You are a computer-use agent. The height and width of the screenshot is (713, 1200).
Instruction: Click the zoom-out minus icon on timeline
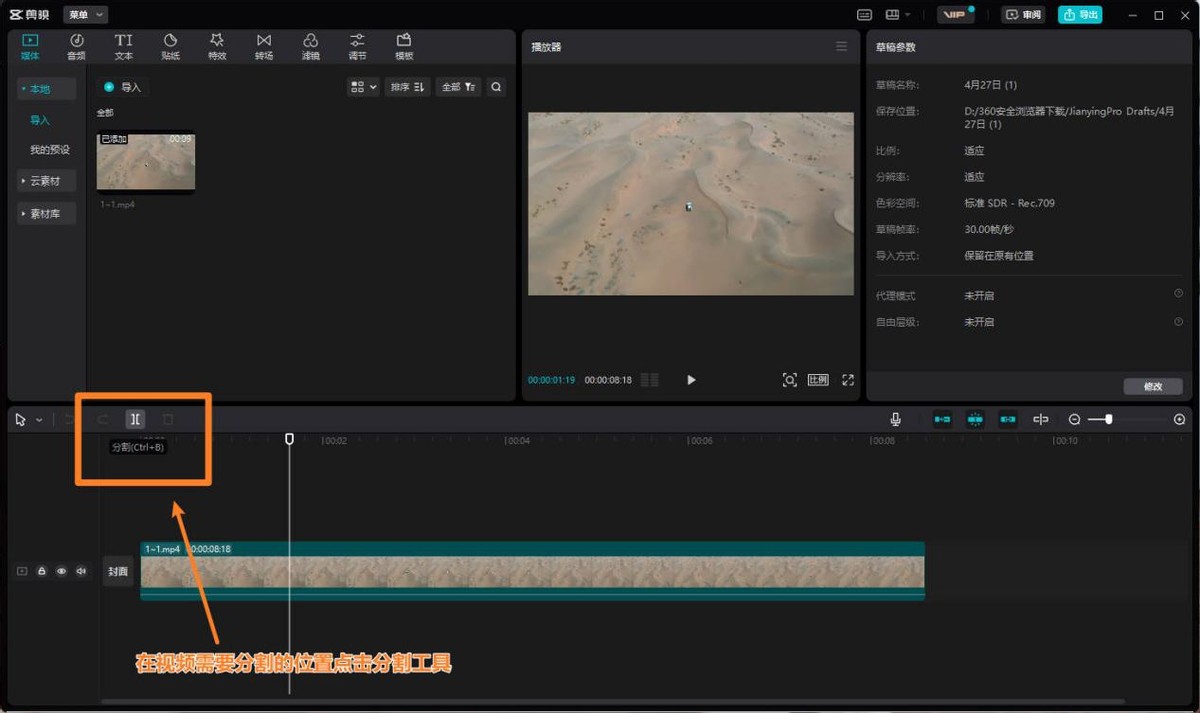pos(1074,420)
